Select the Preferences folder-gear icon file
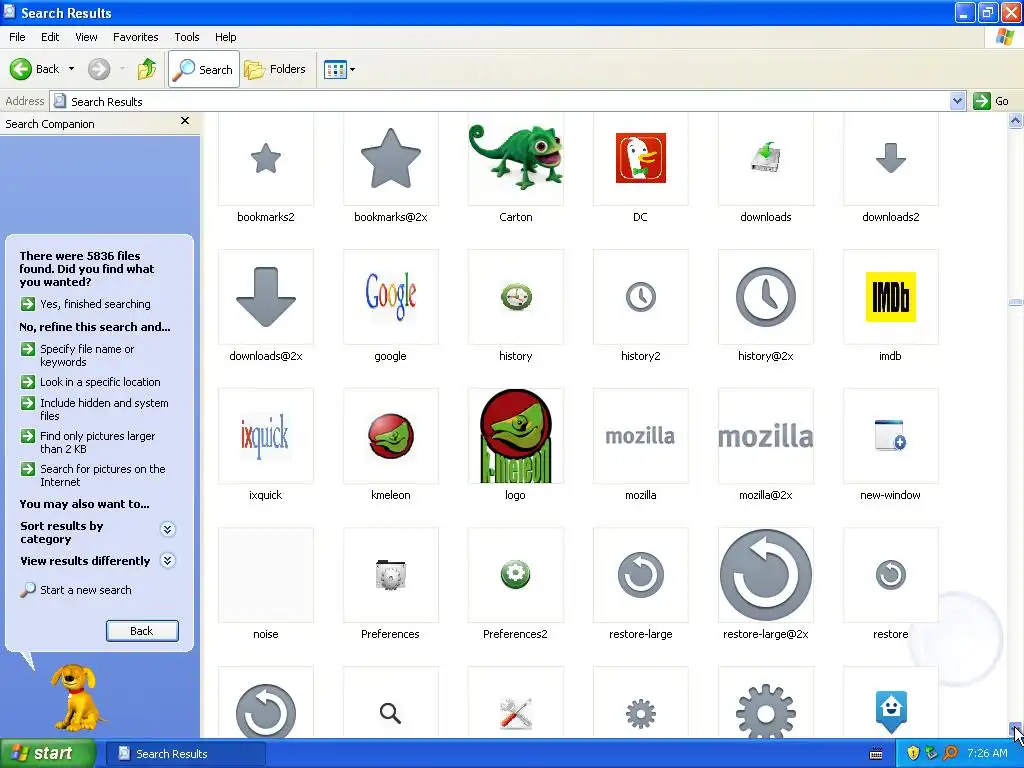 pyautogui.click(x=391, y=575)
